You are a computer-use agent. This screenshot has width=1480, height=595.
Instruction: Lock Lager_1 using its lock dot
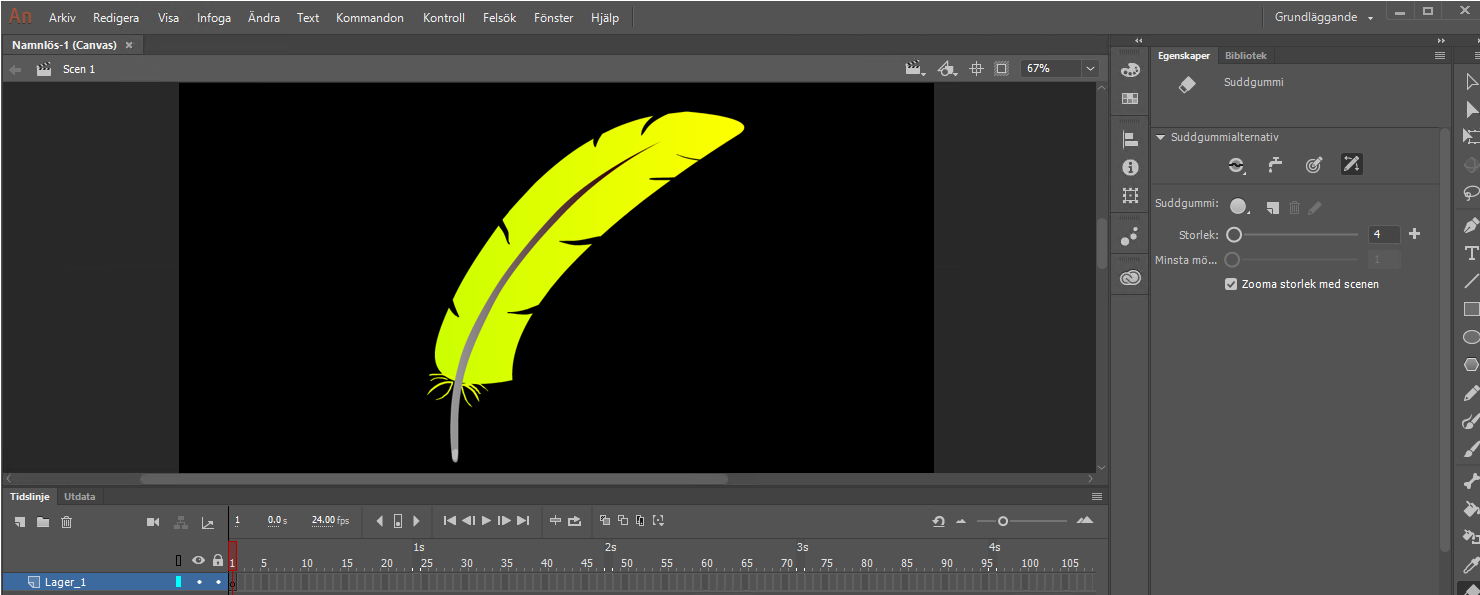[x=218, y=582]
